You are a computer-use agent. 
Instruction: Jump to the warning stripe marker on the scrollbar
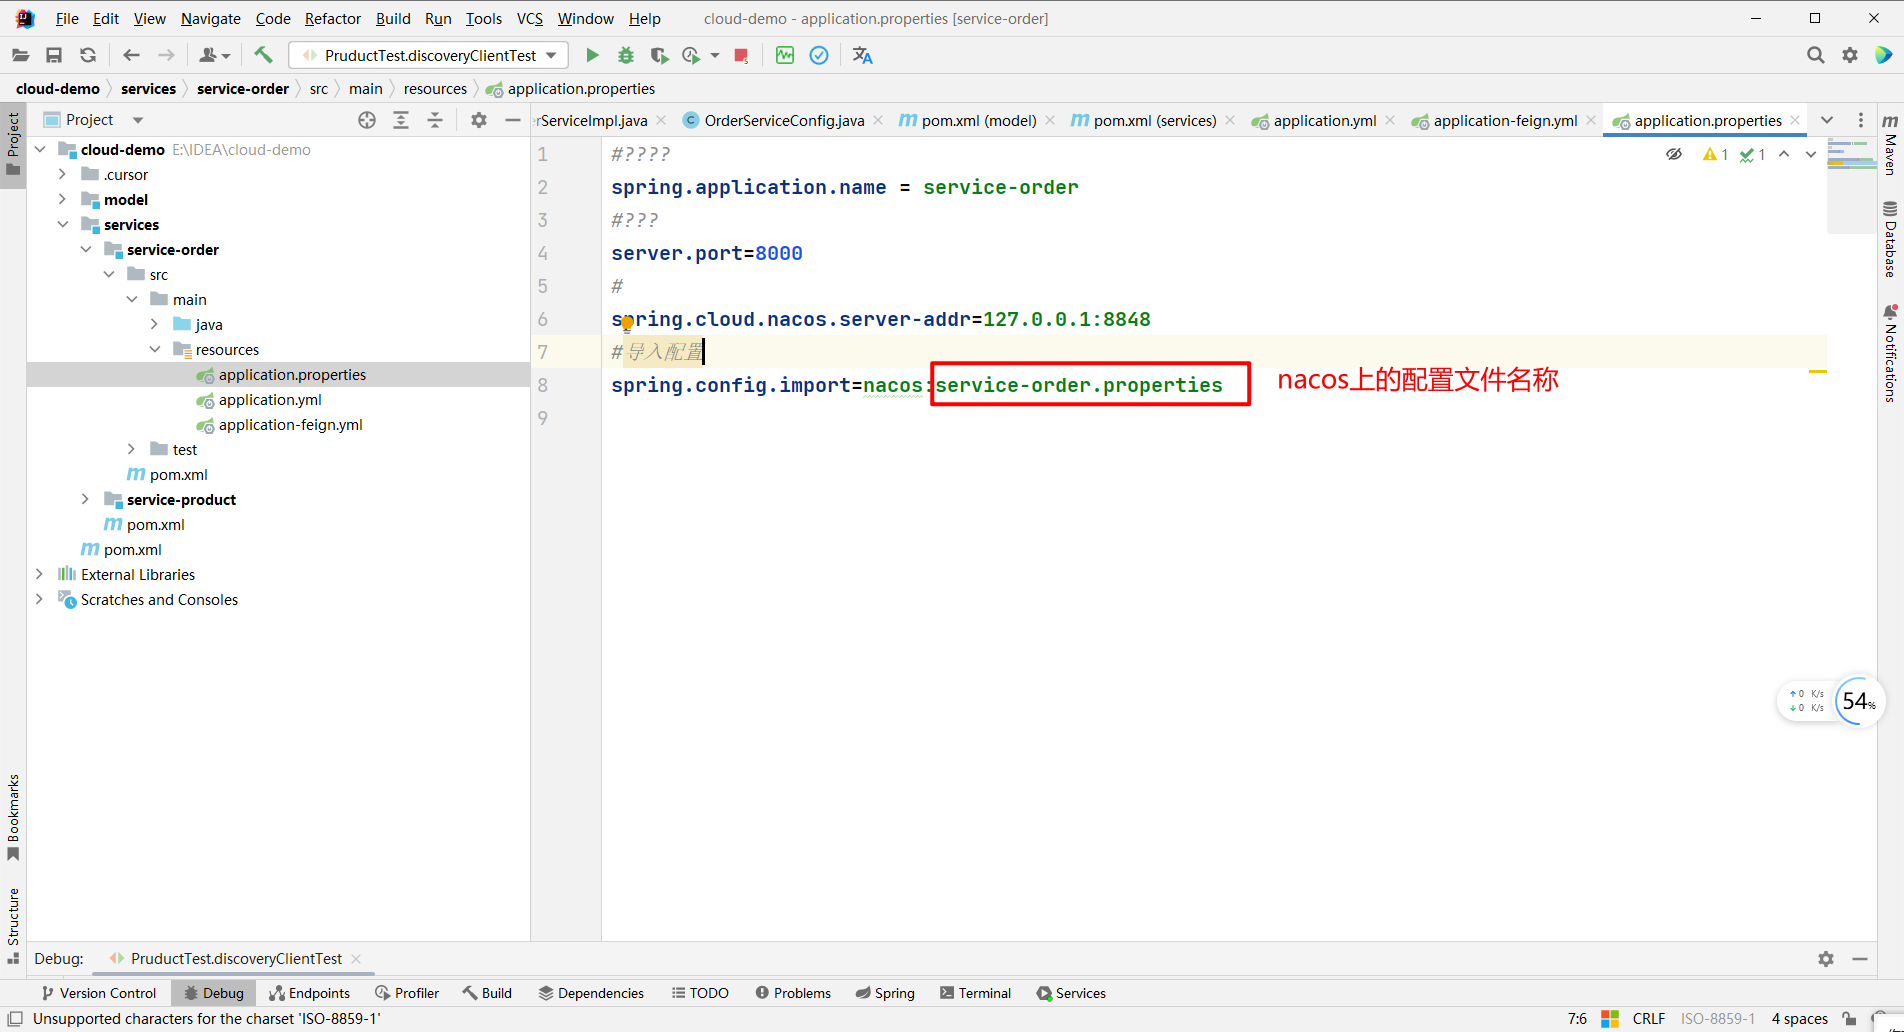tap(1818, 372)
